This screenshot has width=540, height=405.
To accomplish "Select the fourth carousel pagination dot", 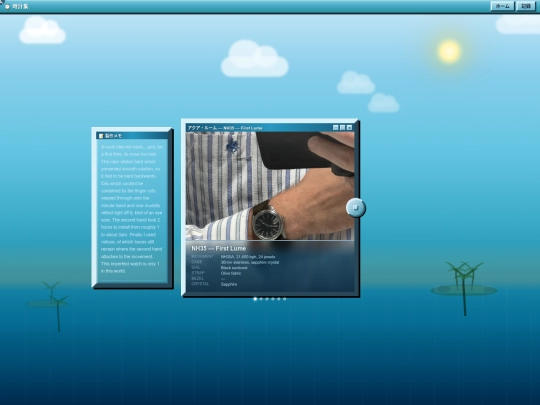I will point(273,299).
